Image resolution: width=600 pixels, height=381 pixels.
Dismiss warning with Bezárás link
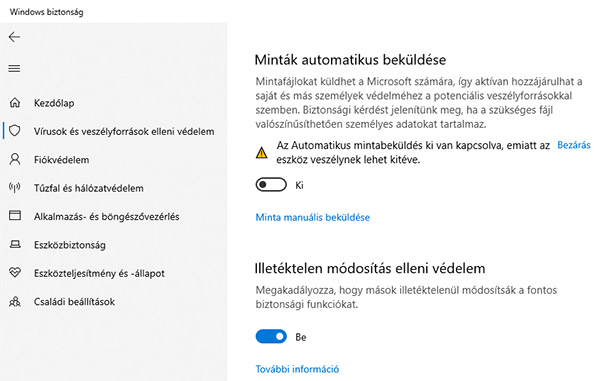(x=574, y=145)
